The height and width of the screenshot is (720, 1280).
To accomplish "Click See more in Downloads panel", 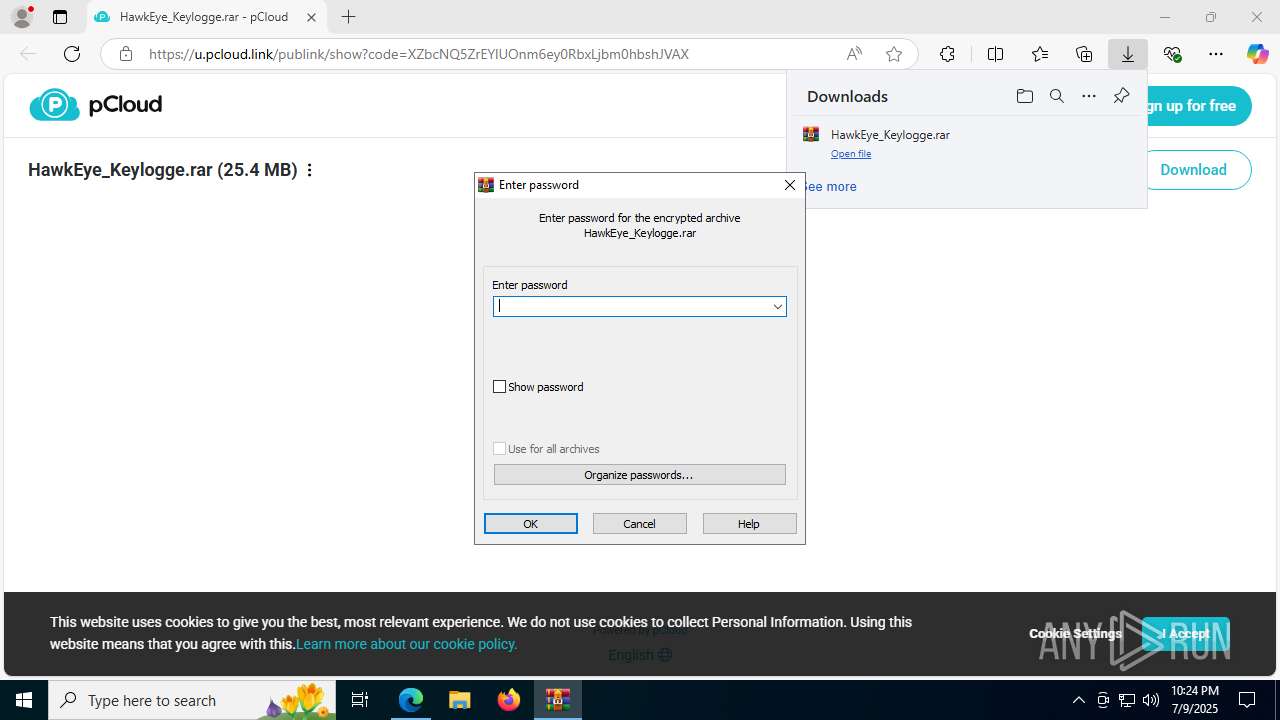I will pyautogui.click(x=830, y=186).
